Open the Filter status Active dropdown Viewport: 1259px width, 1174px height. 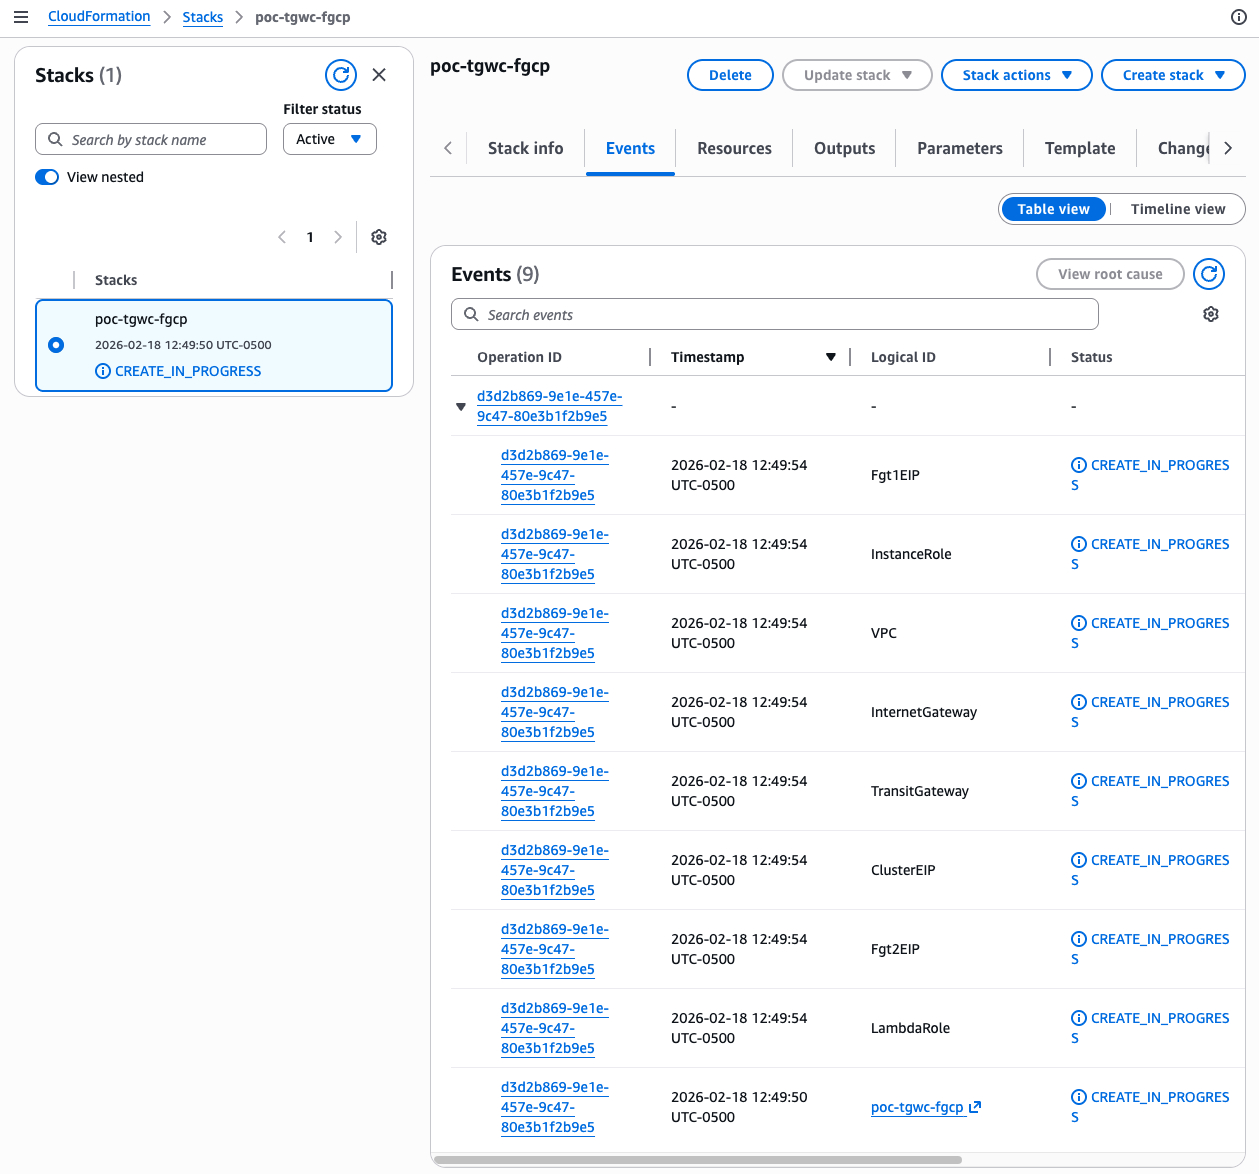pyautogui.click(x=329, y=139)
